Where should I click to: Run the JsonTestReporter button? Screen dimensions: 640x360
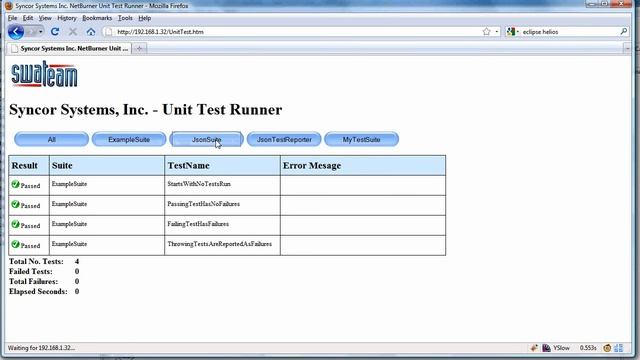click(284, 139)
